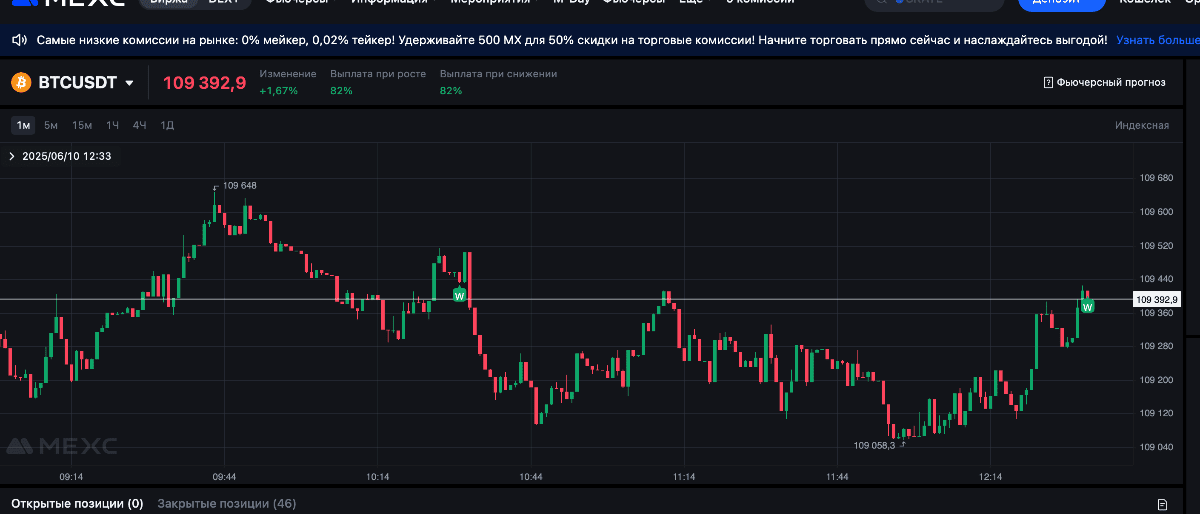The width and height of the screenshot is (1200, 514).
Task: Choose the 1Ч timeframe
Action: (x=113, y=125)
